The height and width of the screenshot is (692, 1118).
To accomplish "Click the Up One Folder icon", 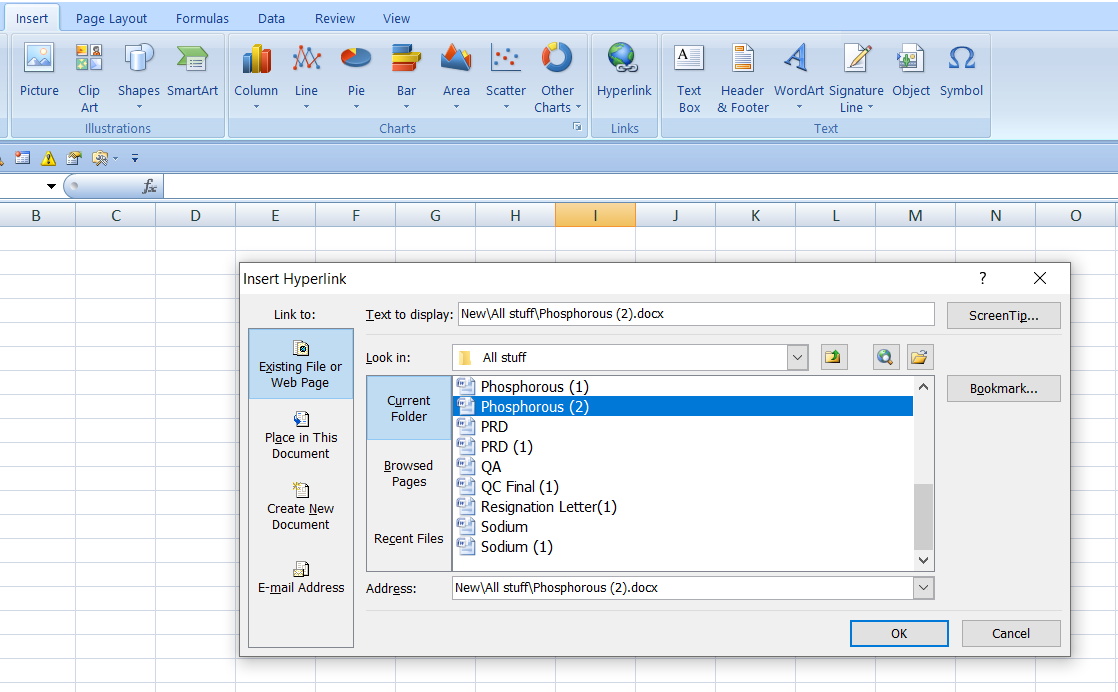I will point(834,357).
